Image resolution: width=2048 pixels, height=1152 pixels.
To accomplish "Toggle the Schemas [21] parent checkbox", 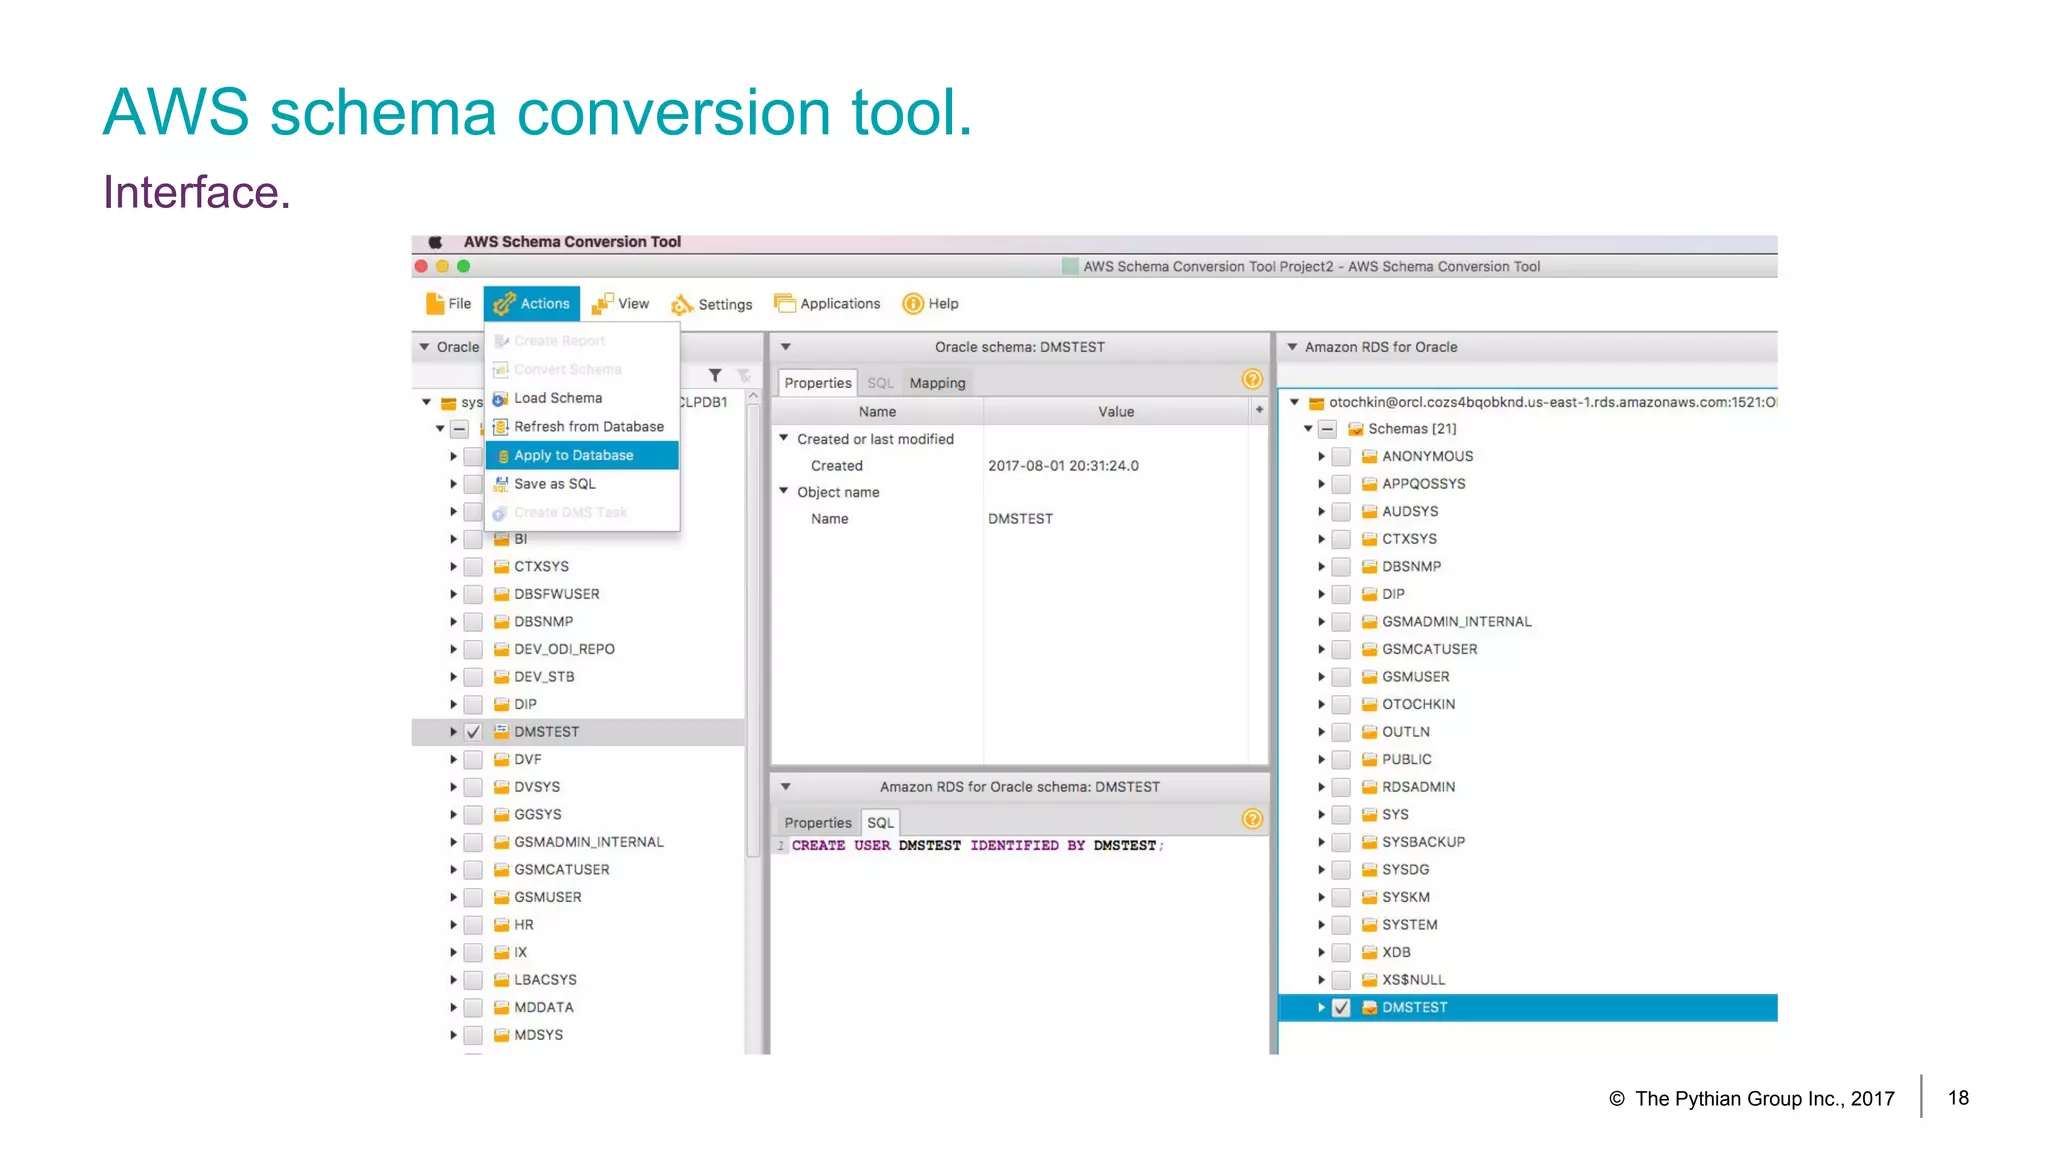I will click(x=1328, y=429).
